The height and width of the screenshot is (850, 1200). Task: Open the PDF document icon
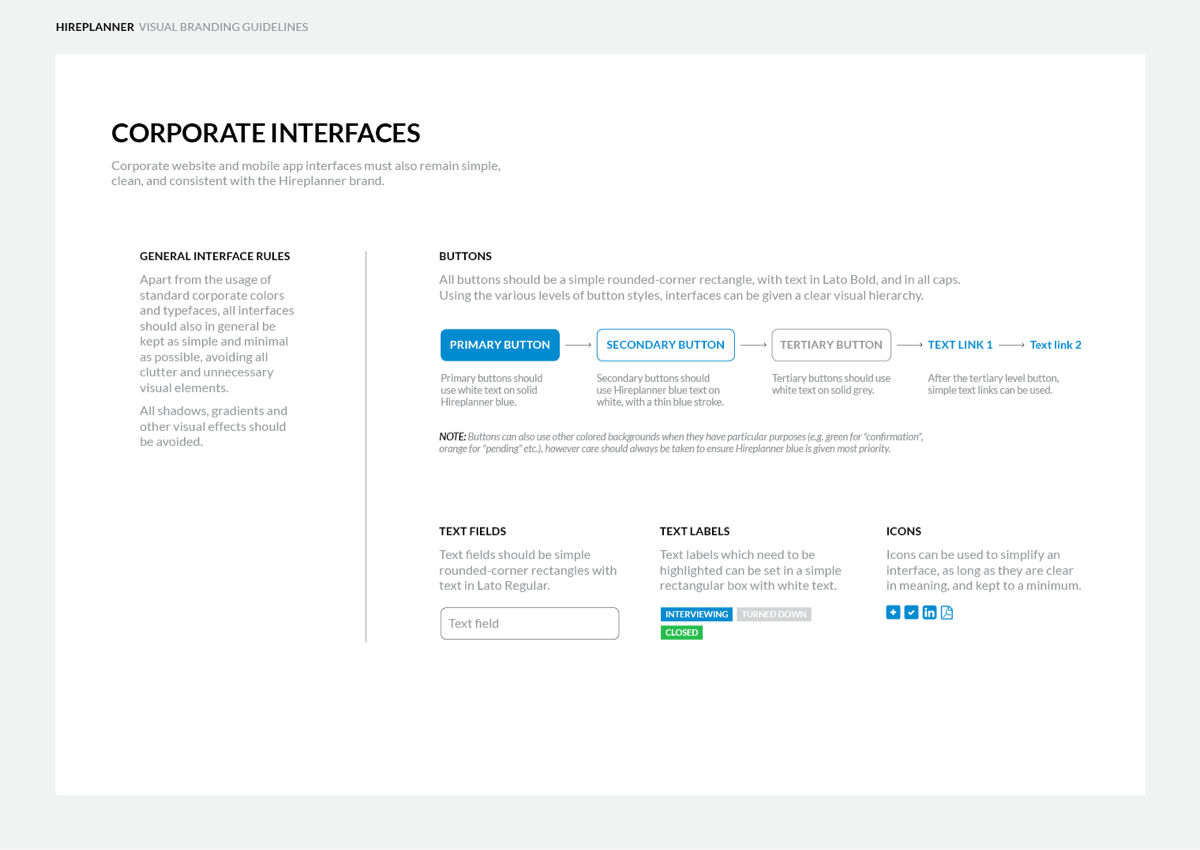946,612
